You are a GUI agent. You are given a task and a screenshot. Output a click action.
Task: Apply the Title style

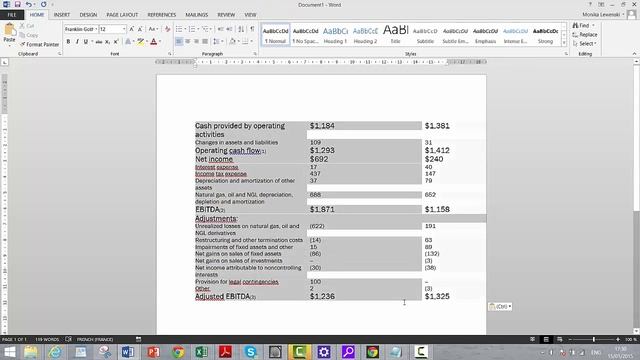point(395,35)
